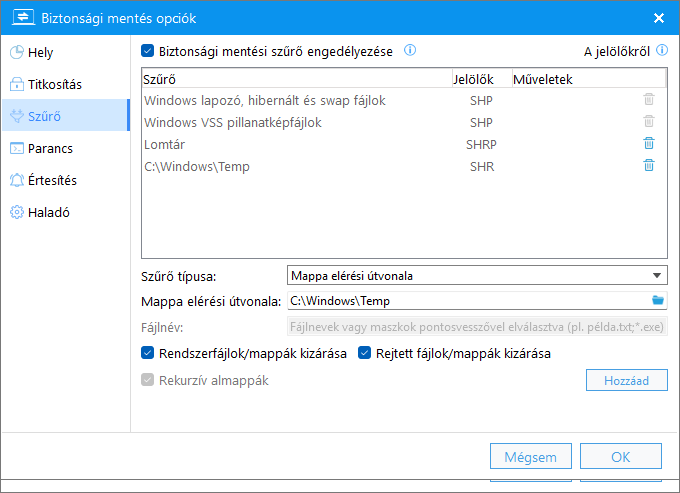680x493 pixels.
Task: Delete the Lomtár filter with trash icon
Action: point(649,143)
